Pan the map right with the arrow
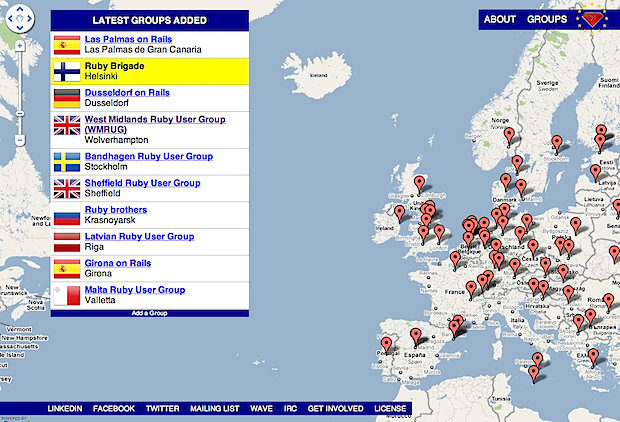620x422 pixels. [30, 18]
